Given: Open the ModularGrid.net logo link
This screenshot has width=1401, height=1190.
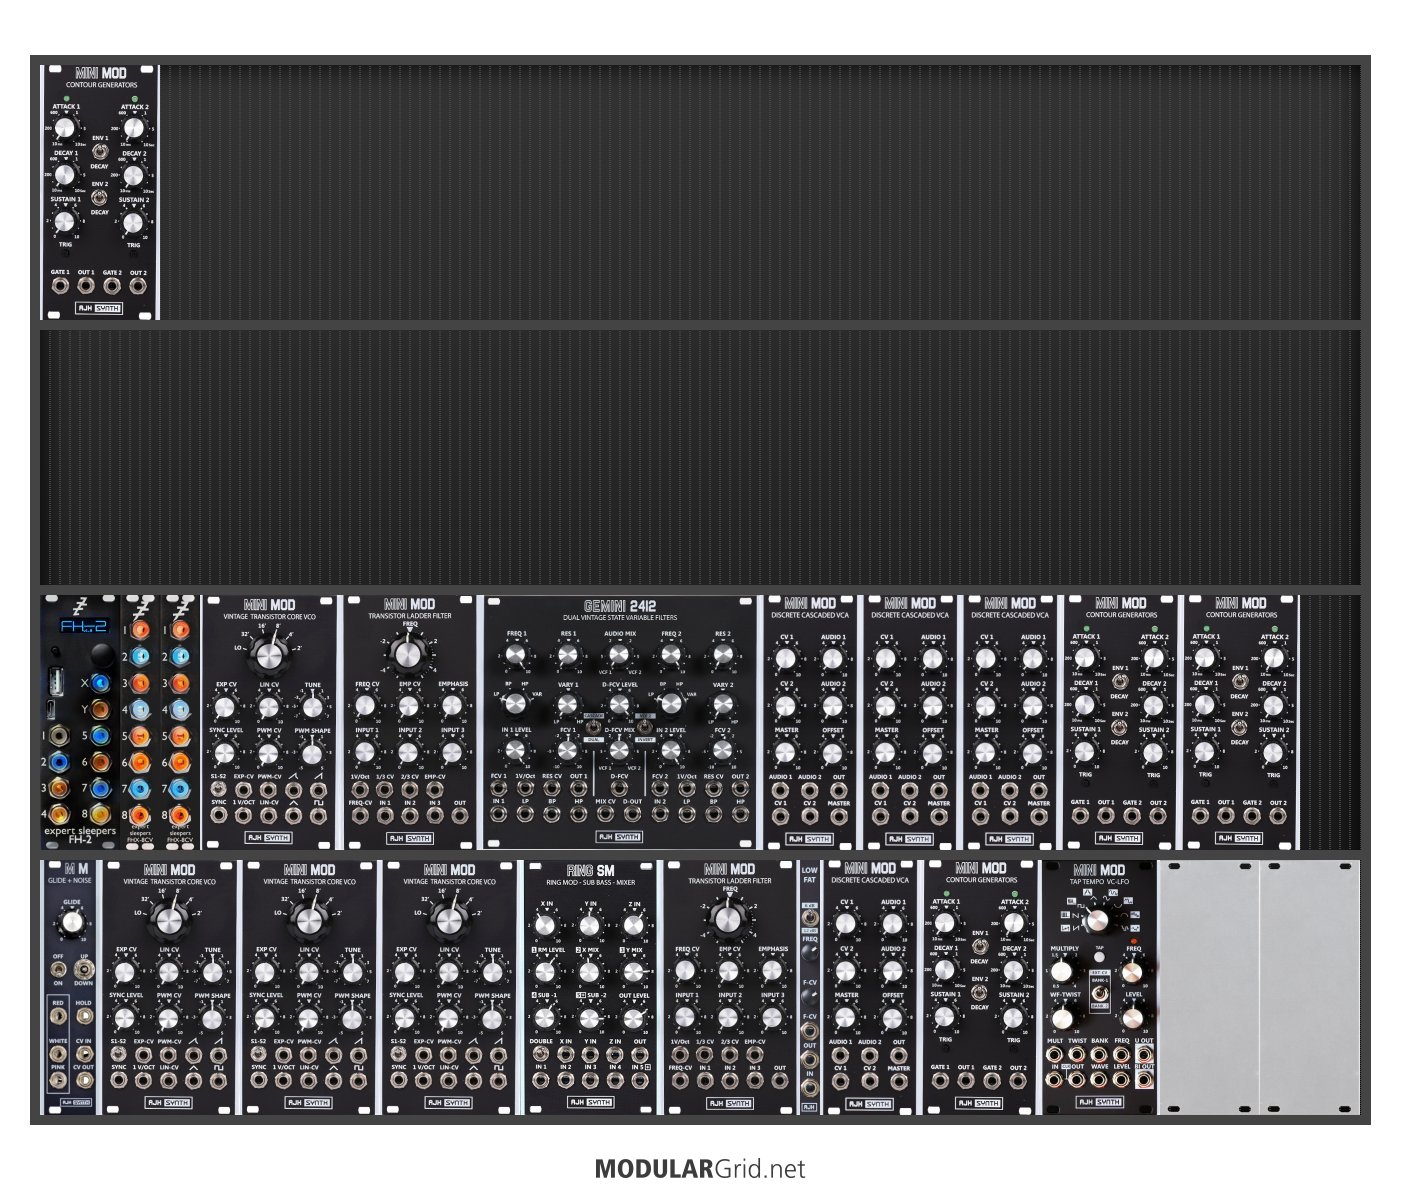Looking at the screenshot, I should [x=699, y=1168].
